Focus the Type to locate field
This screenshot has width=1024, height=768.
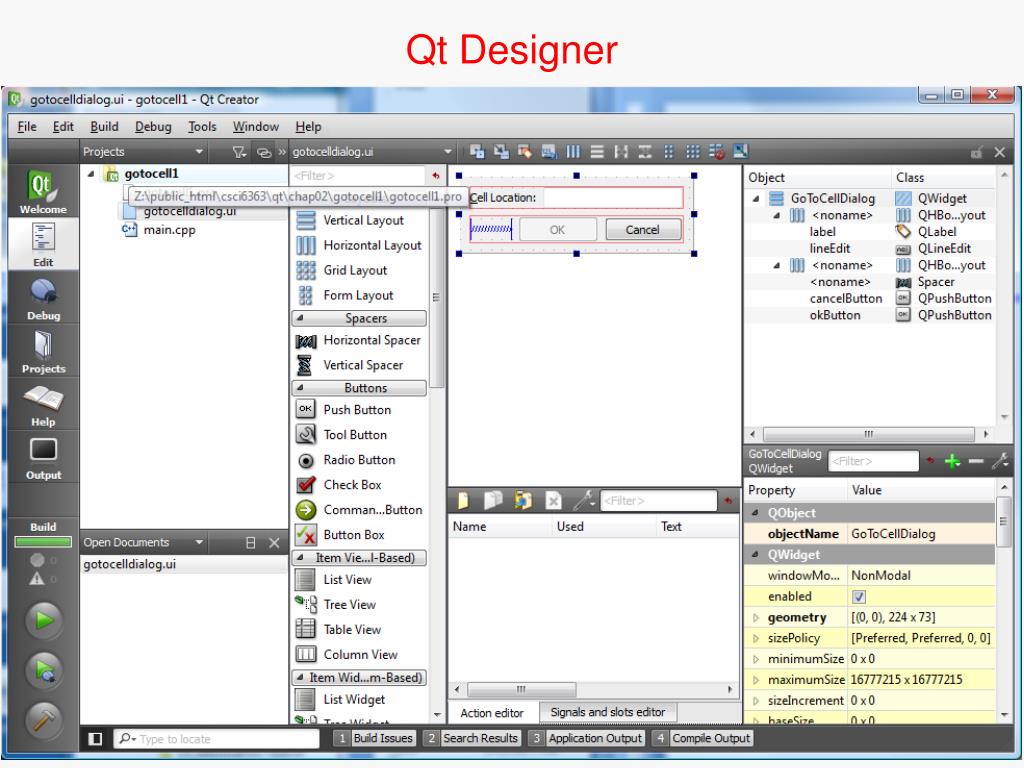click(217, 739)
